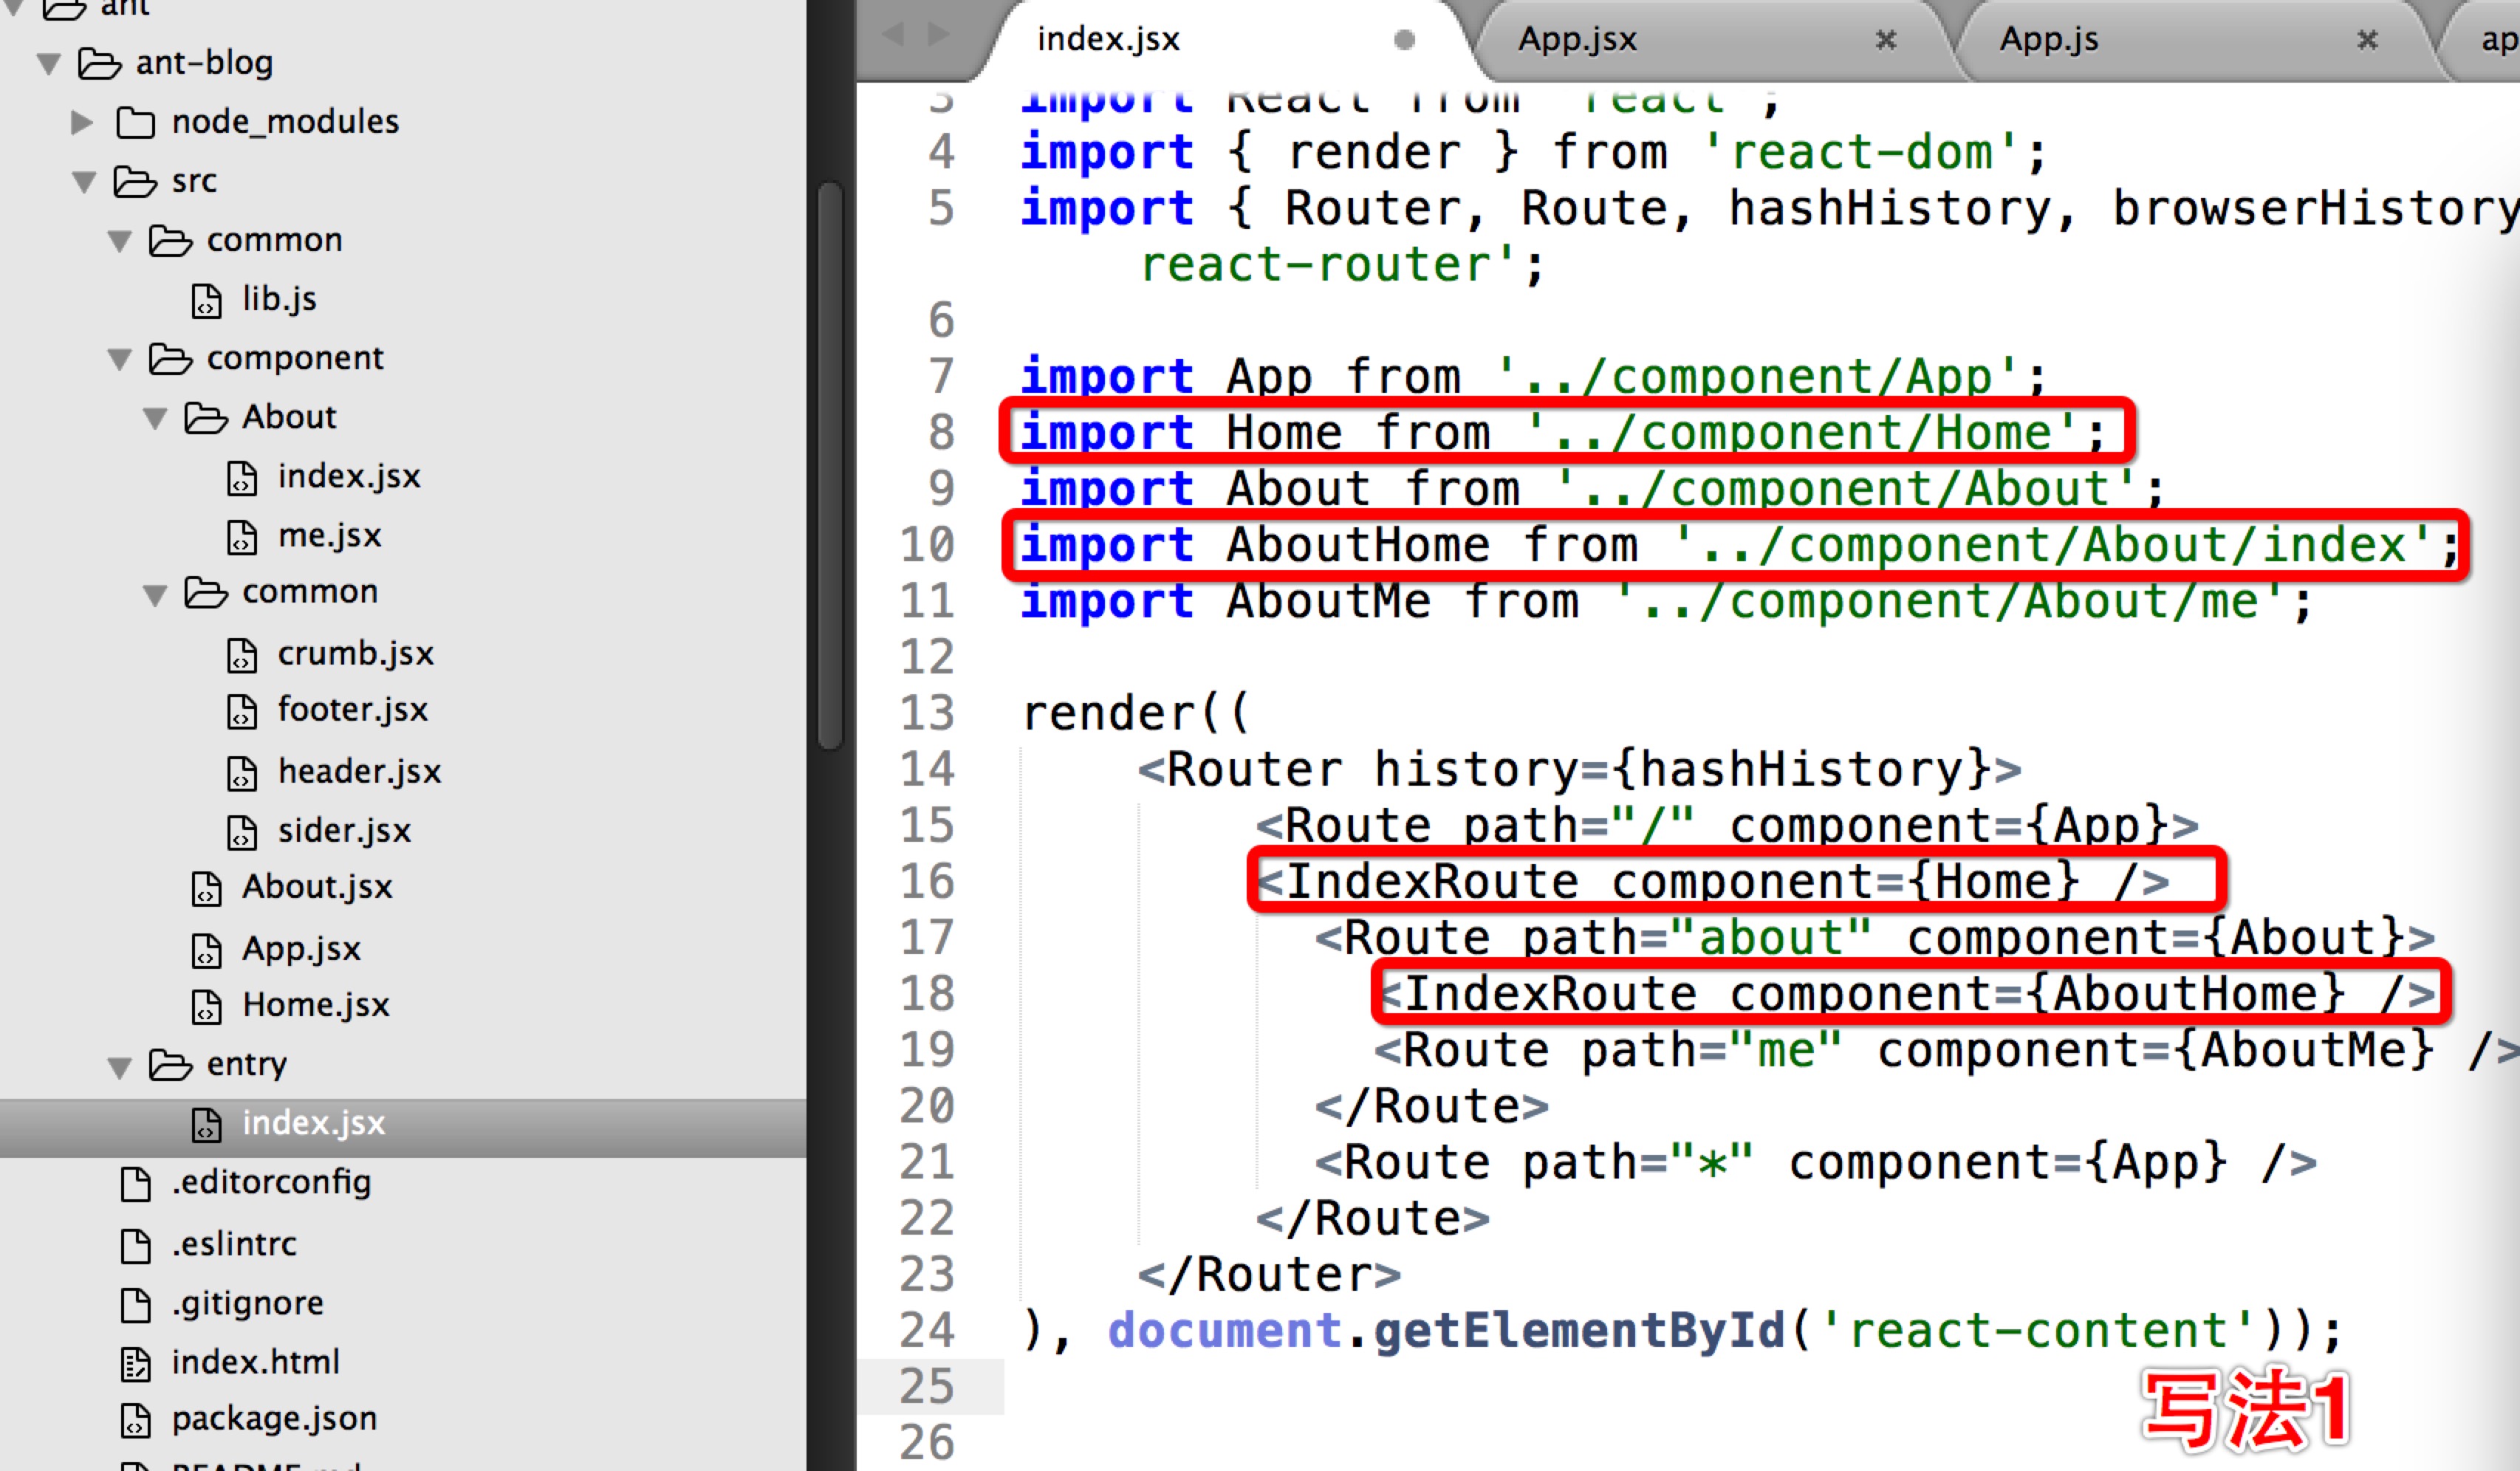Close the App.jsx tab
Viewport: 2520px width, 1471px height.
tap(1885, 40)
